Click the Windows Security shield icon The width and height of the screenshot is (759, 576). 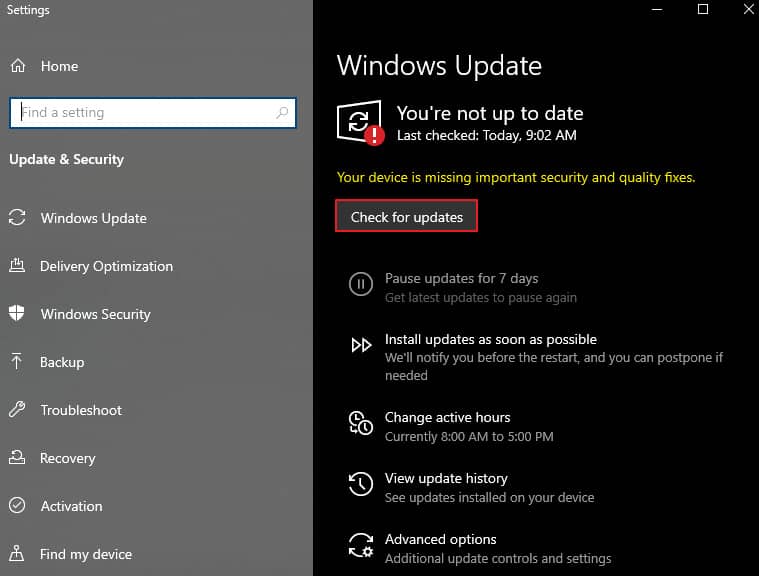point(16,313)
